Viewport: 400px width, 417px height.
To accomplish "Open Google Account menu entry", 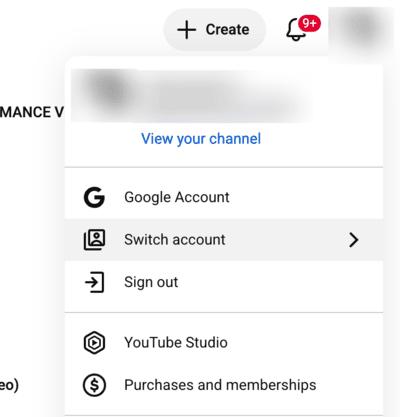I will (224, 197).
